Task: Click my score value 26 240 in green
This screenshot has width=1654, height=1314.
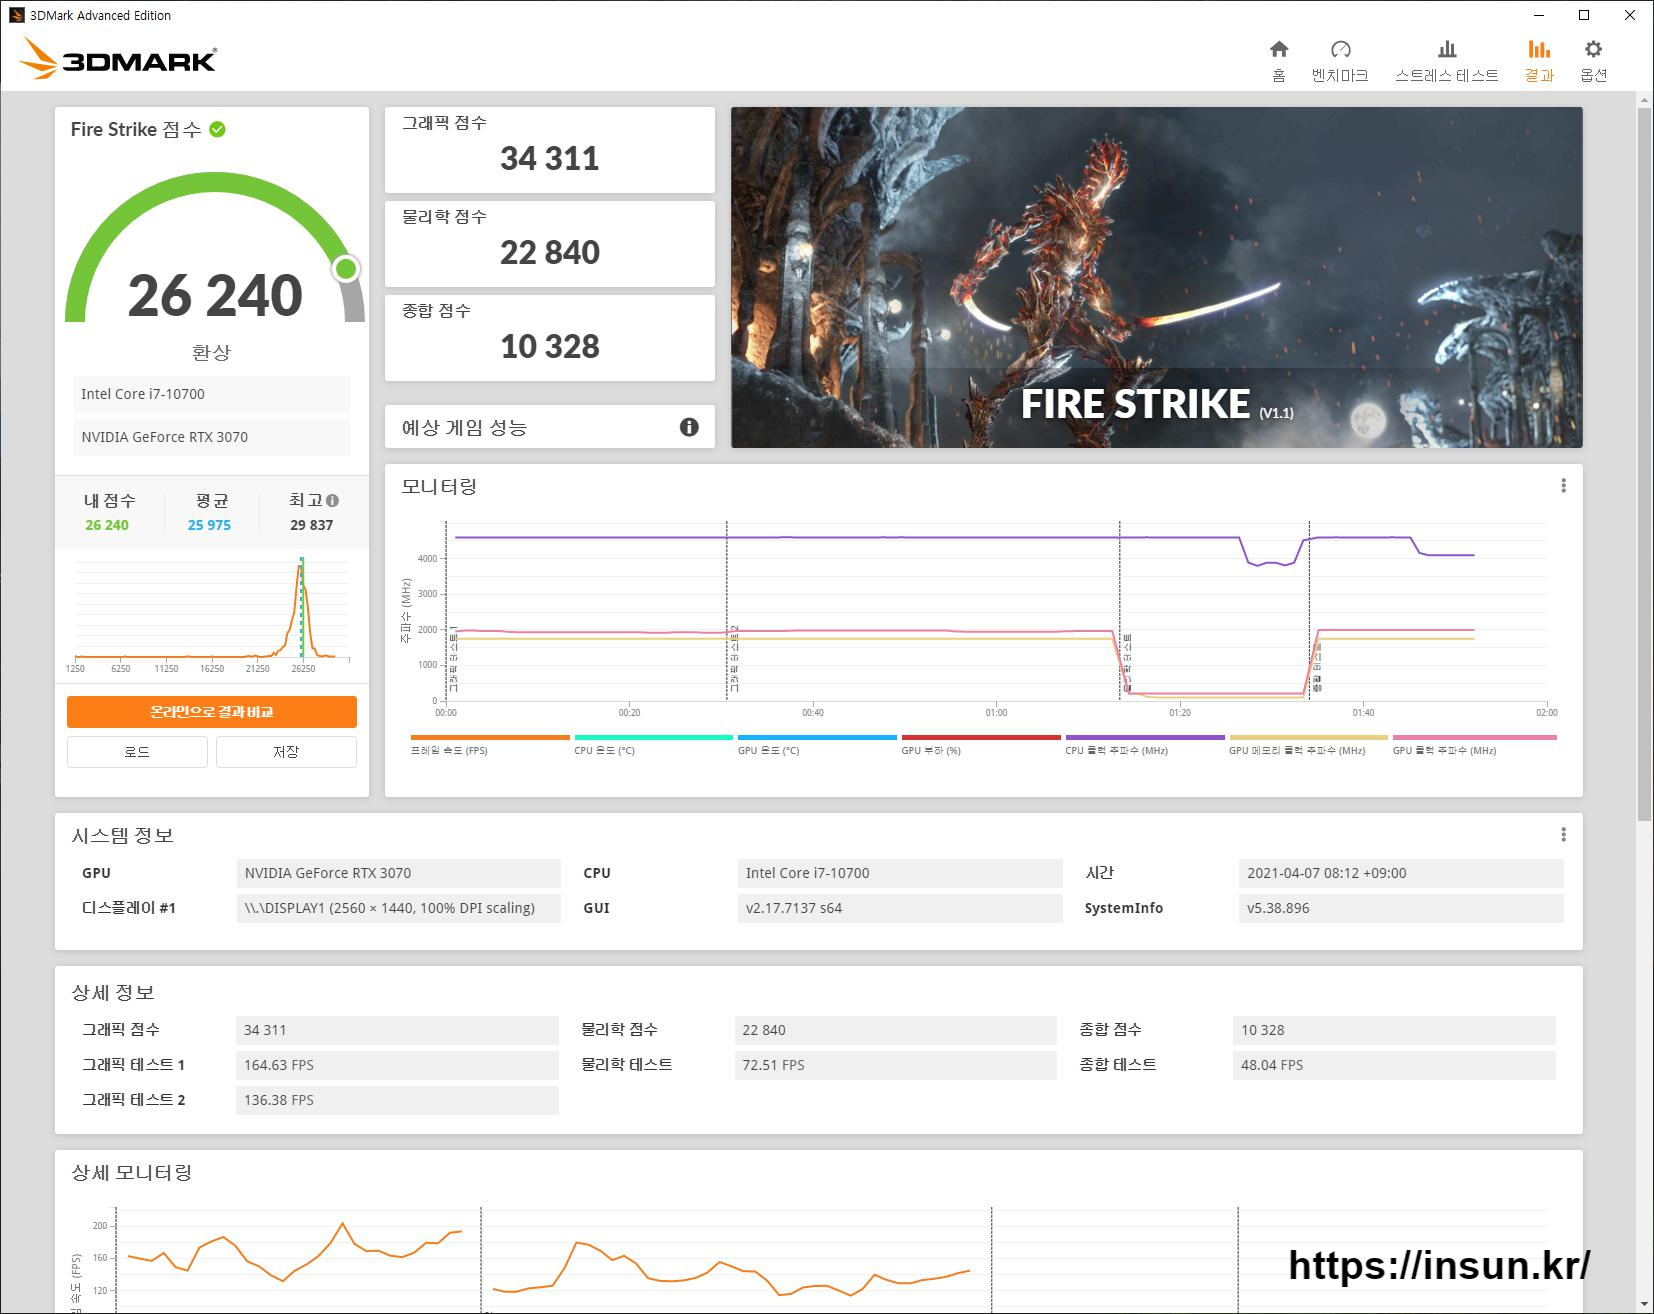Action: coord(107,525)
